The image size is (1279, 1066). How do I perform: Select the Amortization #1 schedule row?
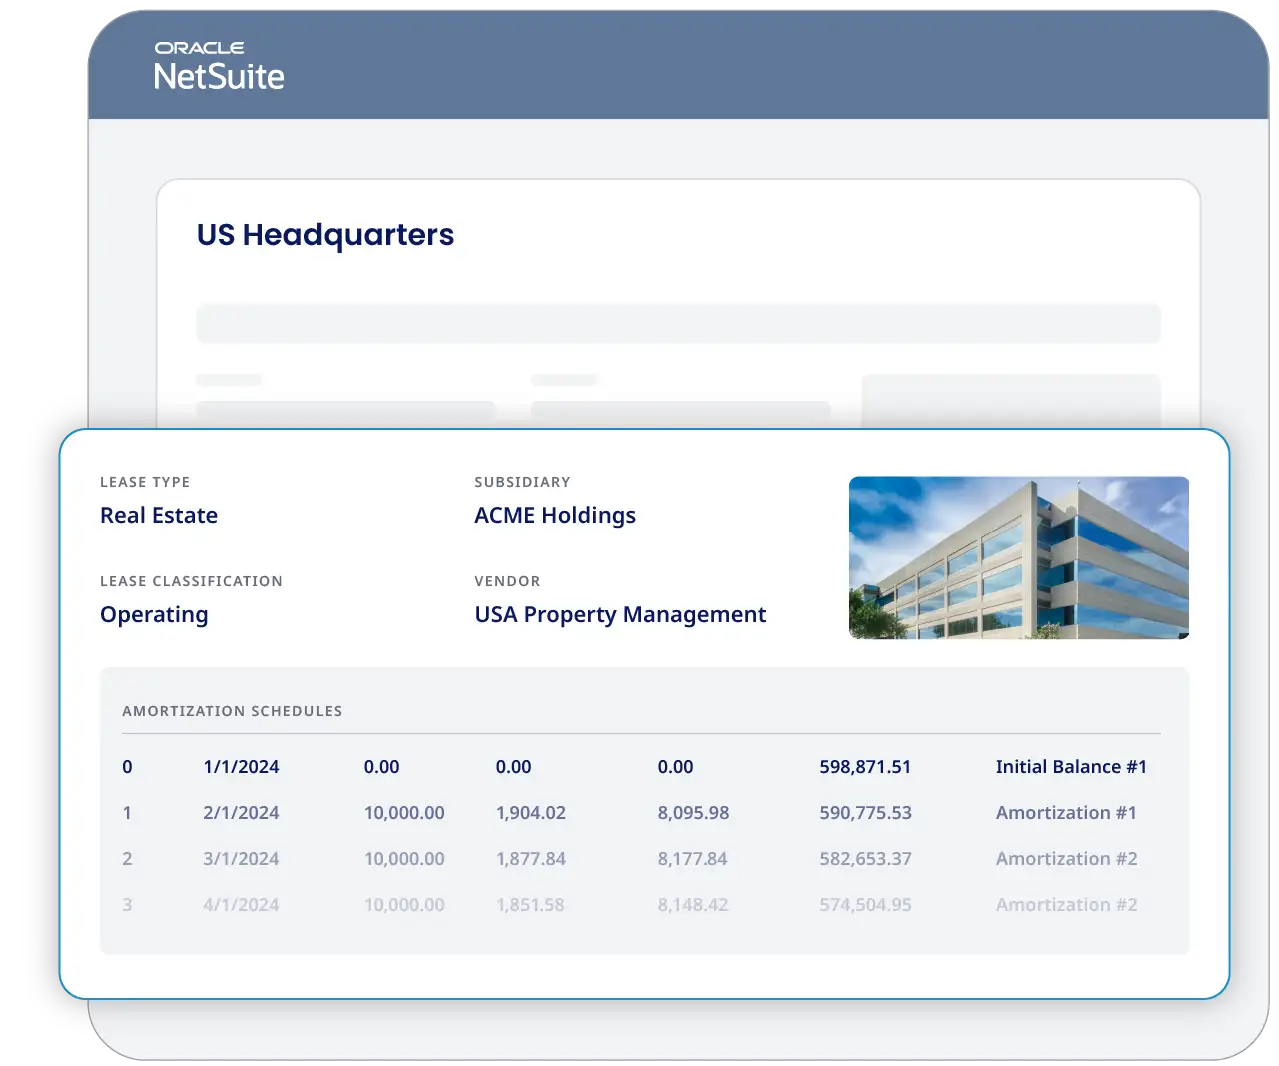coord(1066,812)
